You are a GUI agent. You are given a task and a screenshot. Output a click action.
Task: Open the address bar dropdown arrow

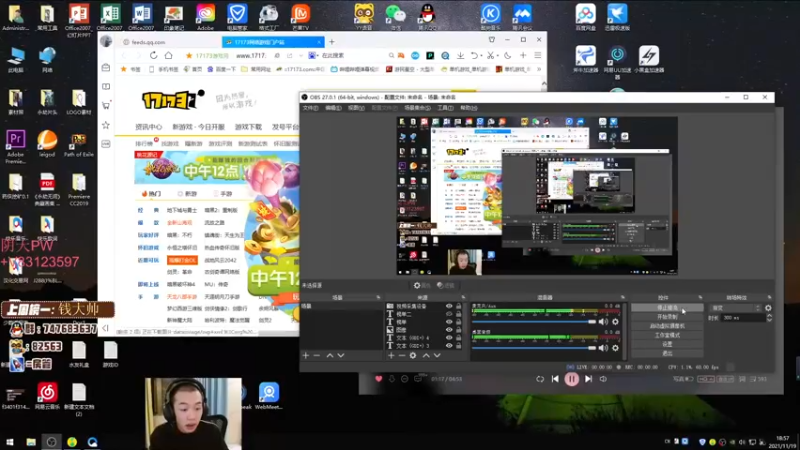[301, 55]
